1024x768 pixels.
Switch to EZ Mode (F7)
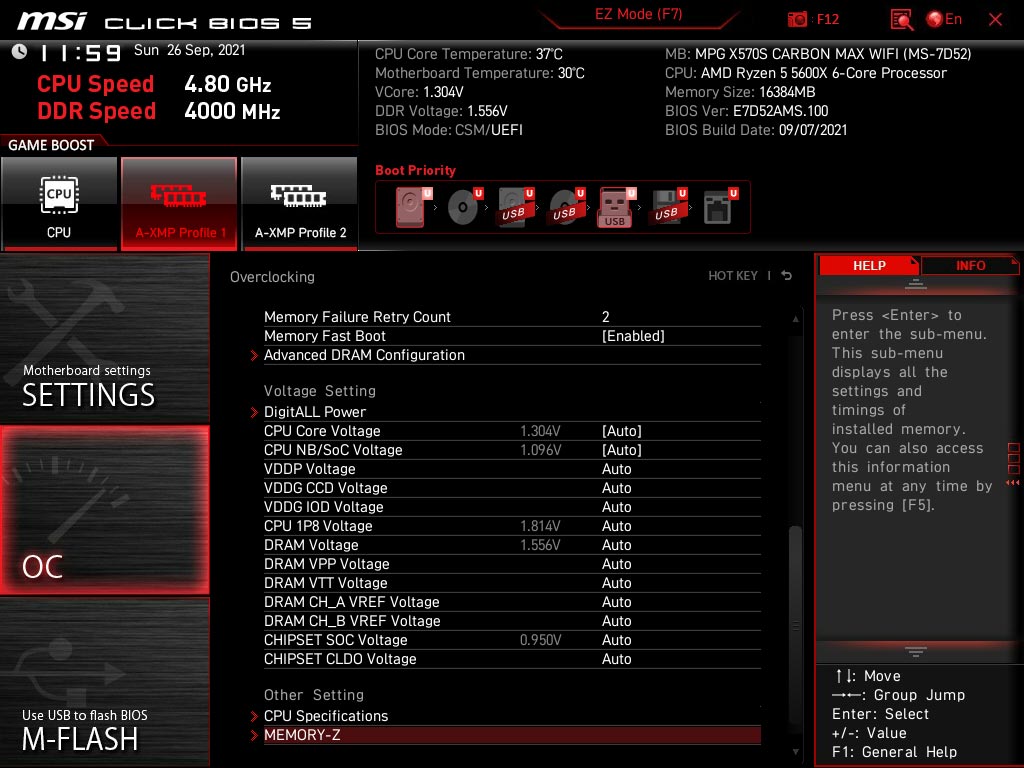click(638, 14)
